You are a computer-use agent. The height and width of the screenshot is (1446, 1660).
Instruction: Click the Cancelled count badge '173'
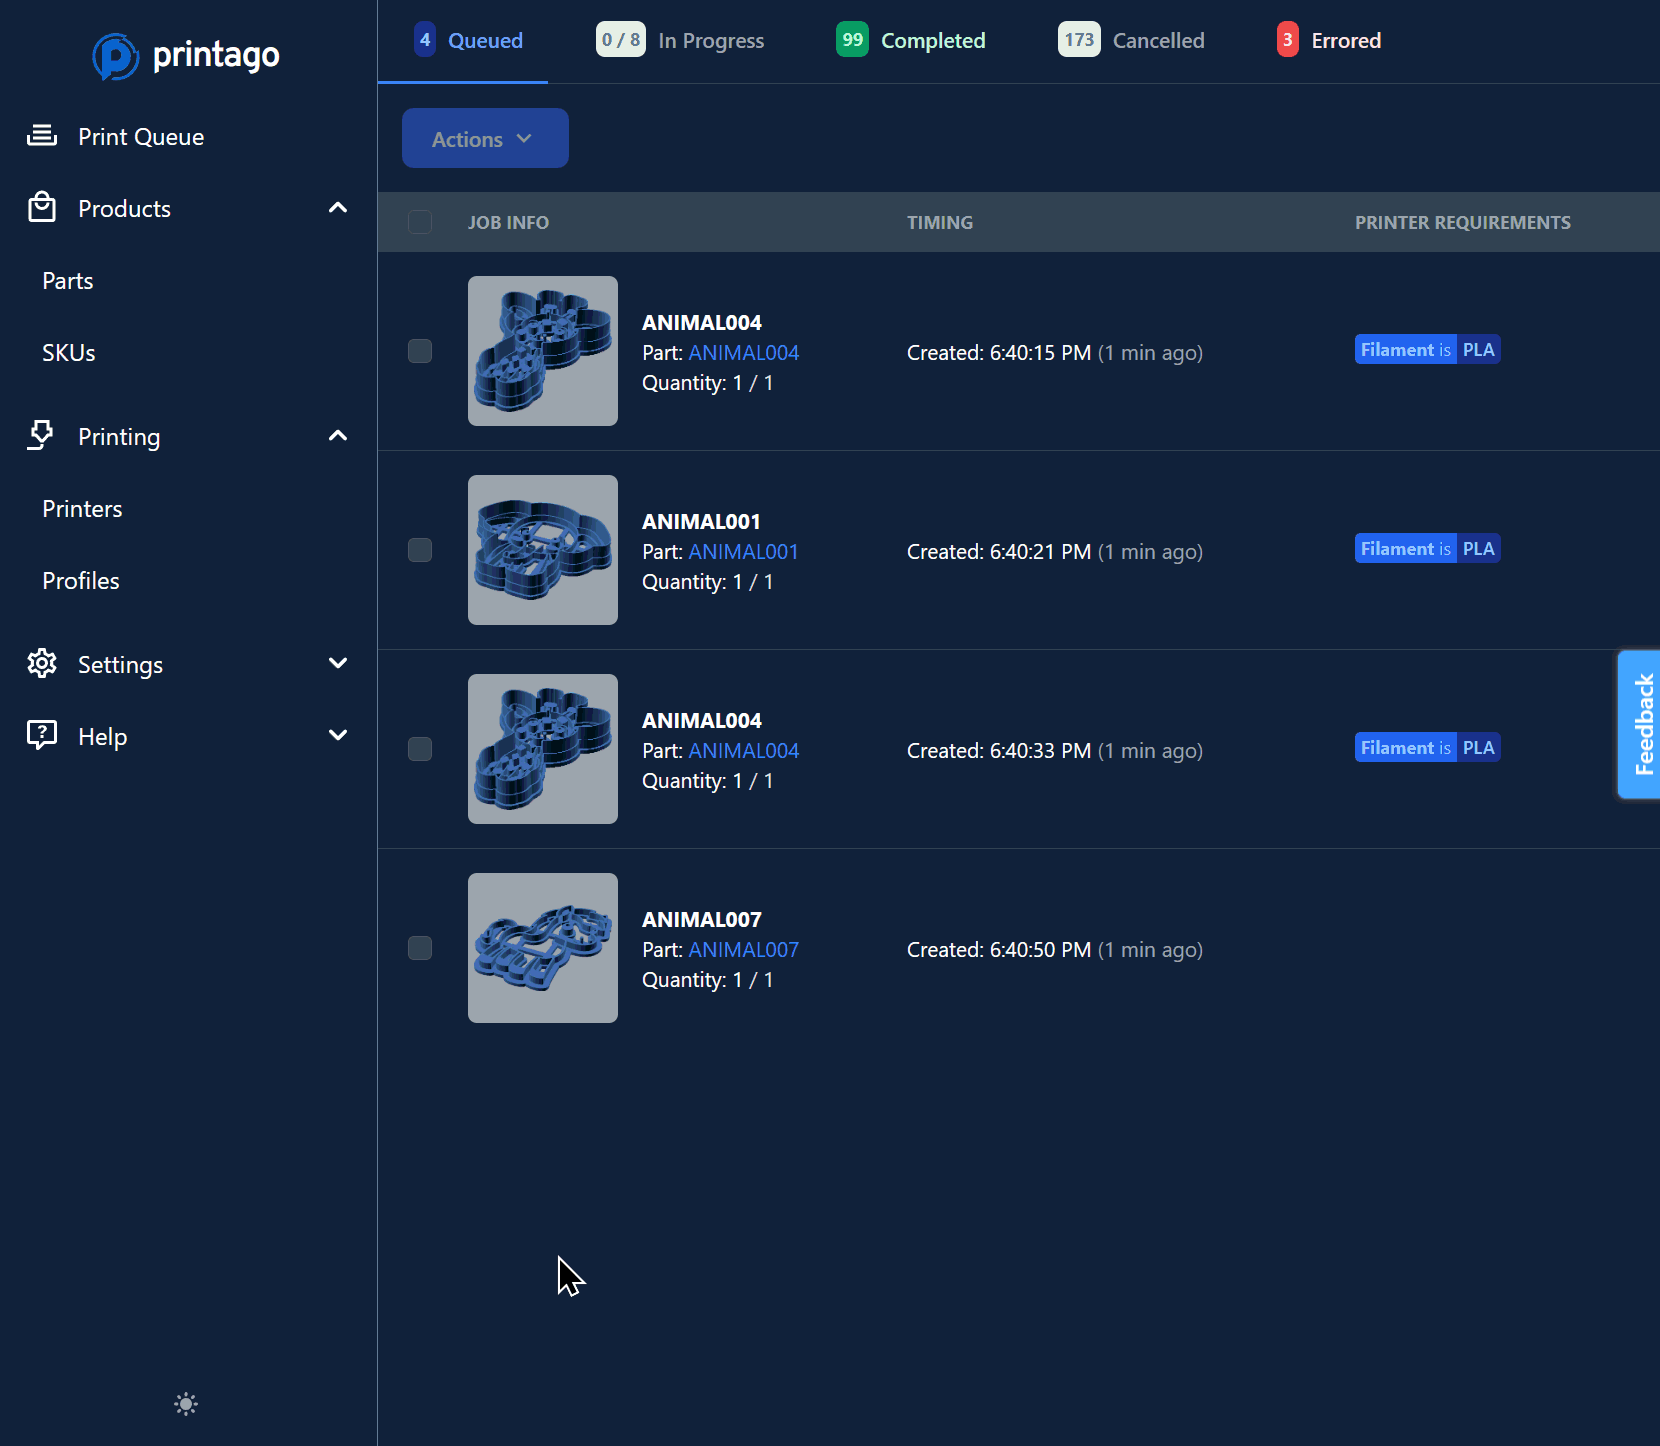point(1079,40)
